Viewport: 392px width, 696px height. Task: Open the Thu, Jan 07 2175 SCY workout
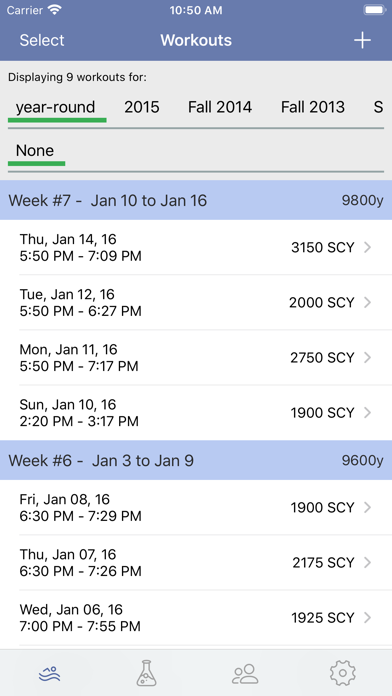[x=196, y=562]
